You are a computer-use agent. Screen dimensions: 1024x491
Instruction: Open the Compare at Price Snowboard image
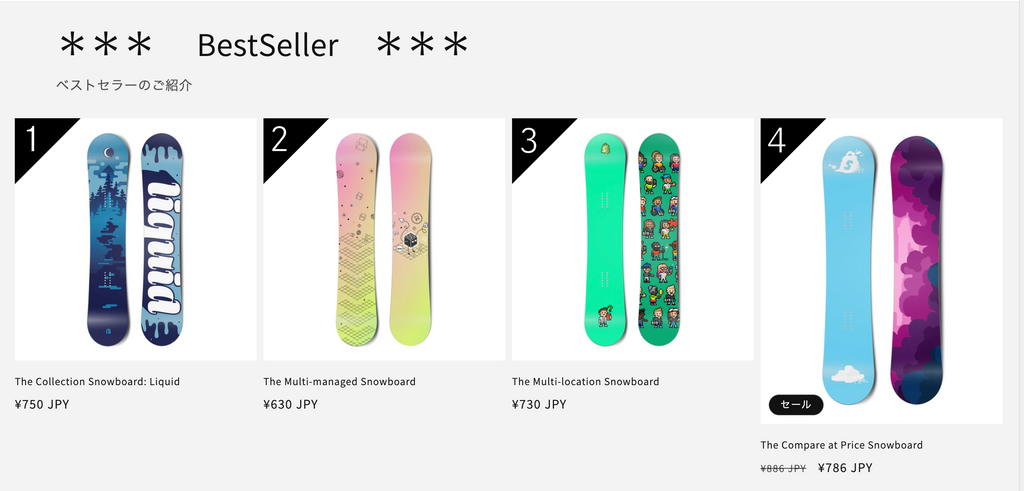click(882, 271)
